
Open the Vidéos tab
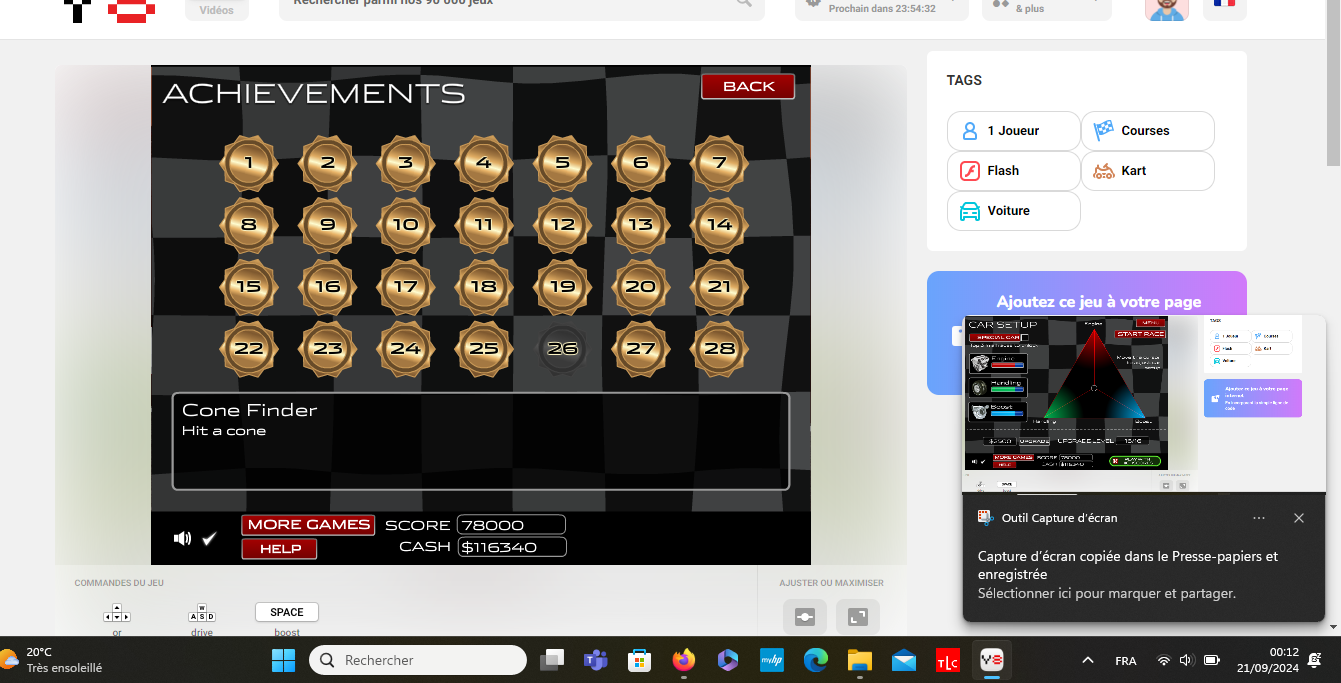click(x=217, y=10)
